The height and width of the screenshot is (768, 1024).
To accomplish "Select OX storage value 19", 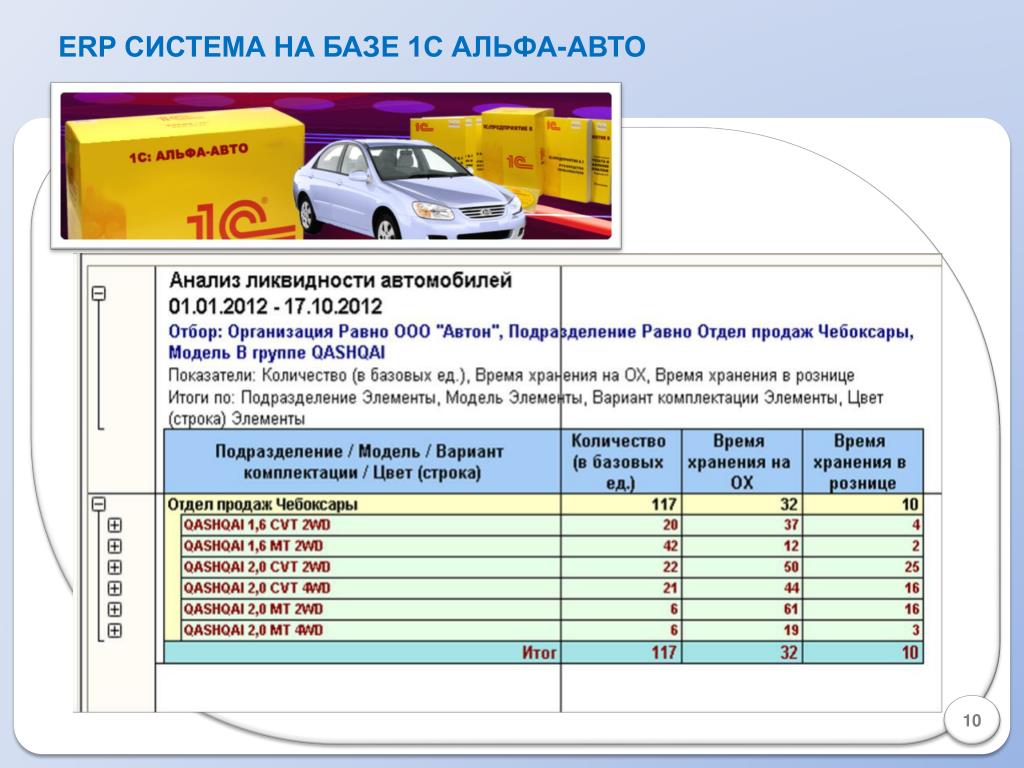I will click(x=791, y=630).
